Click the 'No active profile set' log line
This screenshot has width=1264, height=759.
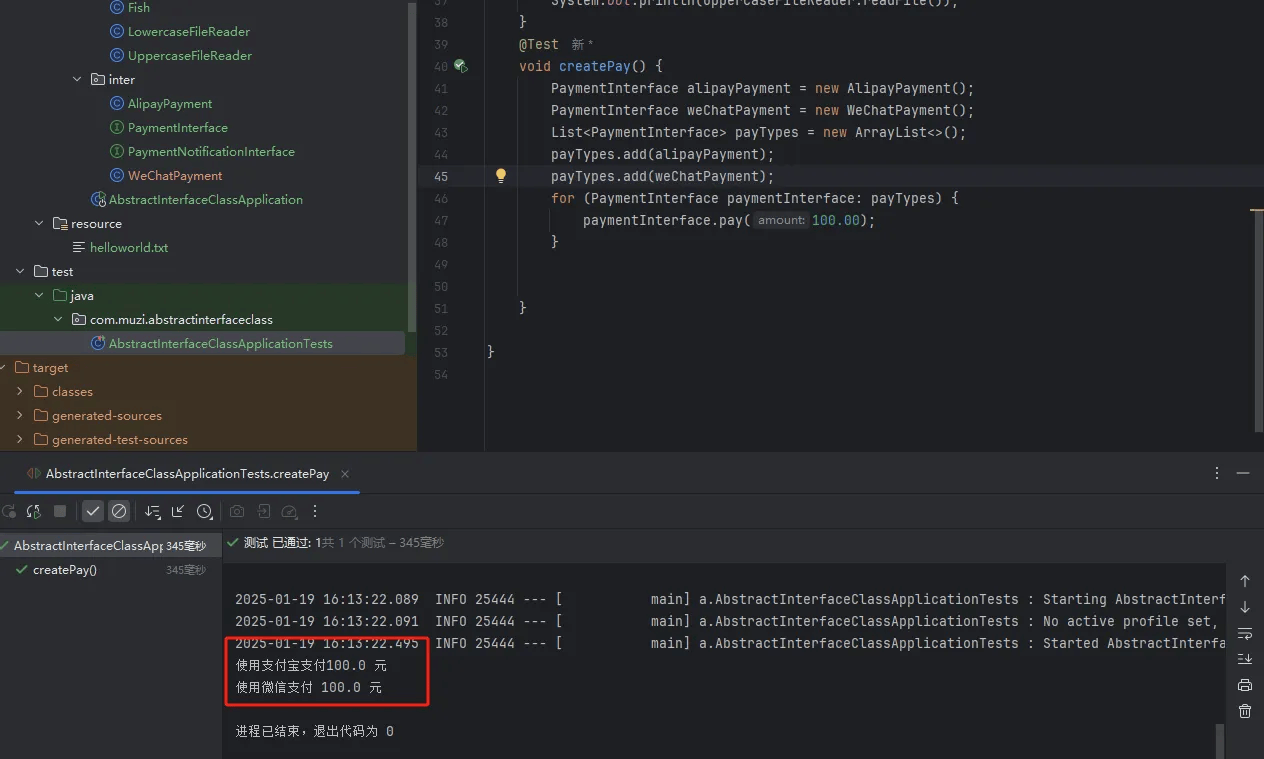(x=730, y=621)
